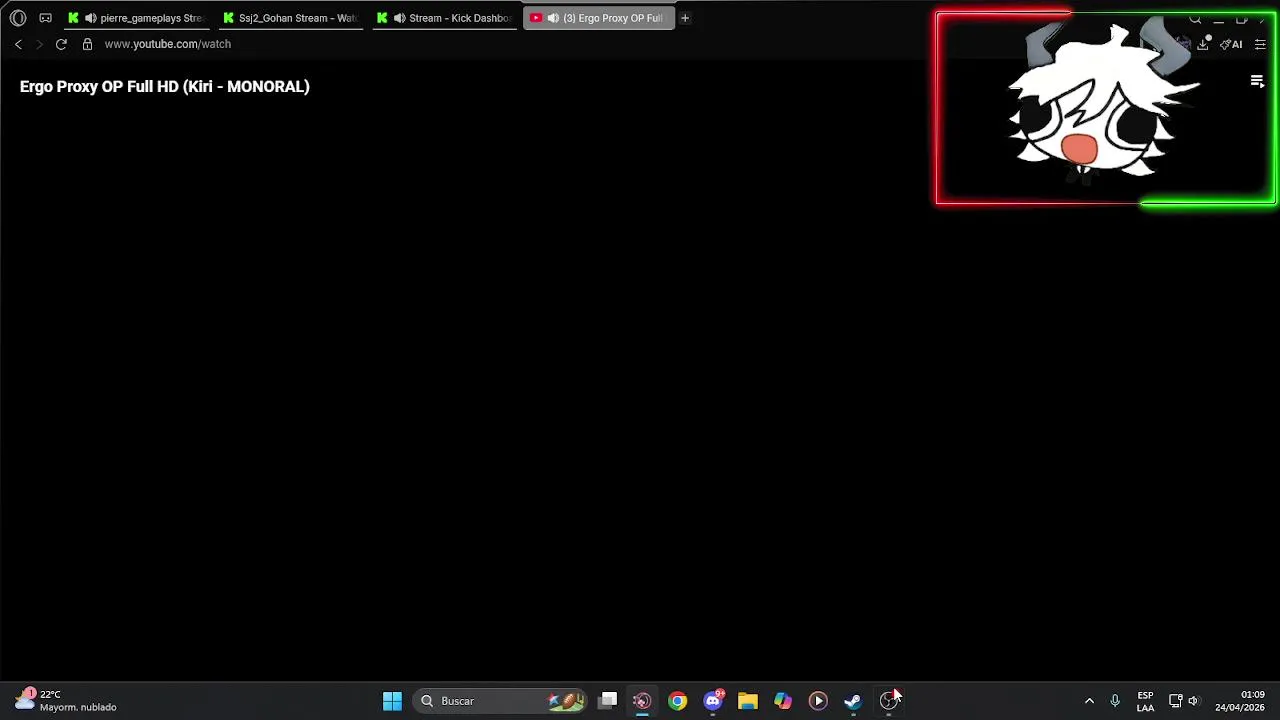Image resolution: width=1280 pixels, height=720 pixels.
Task: Open the volume speaker tray icon
Action: [1193, 701]
